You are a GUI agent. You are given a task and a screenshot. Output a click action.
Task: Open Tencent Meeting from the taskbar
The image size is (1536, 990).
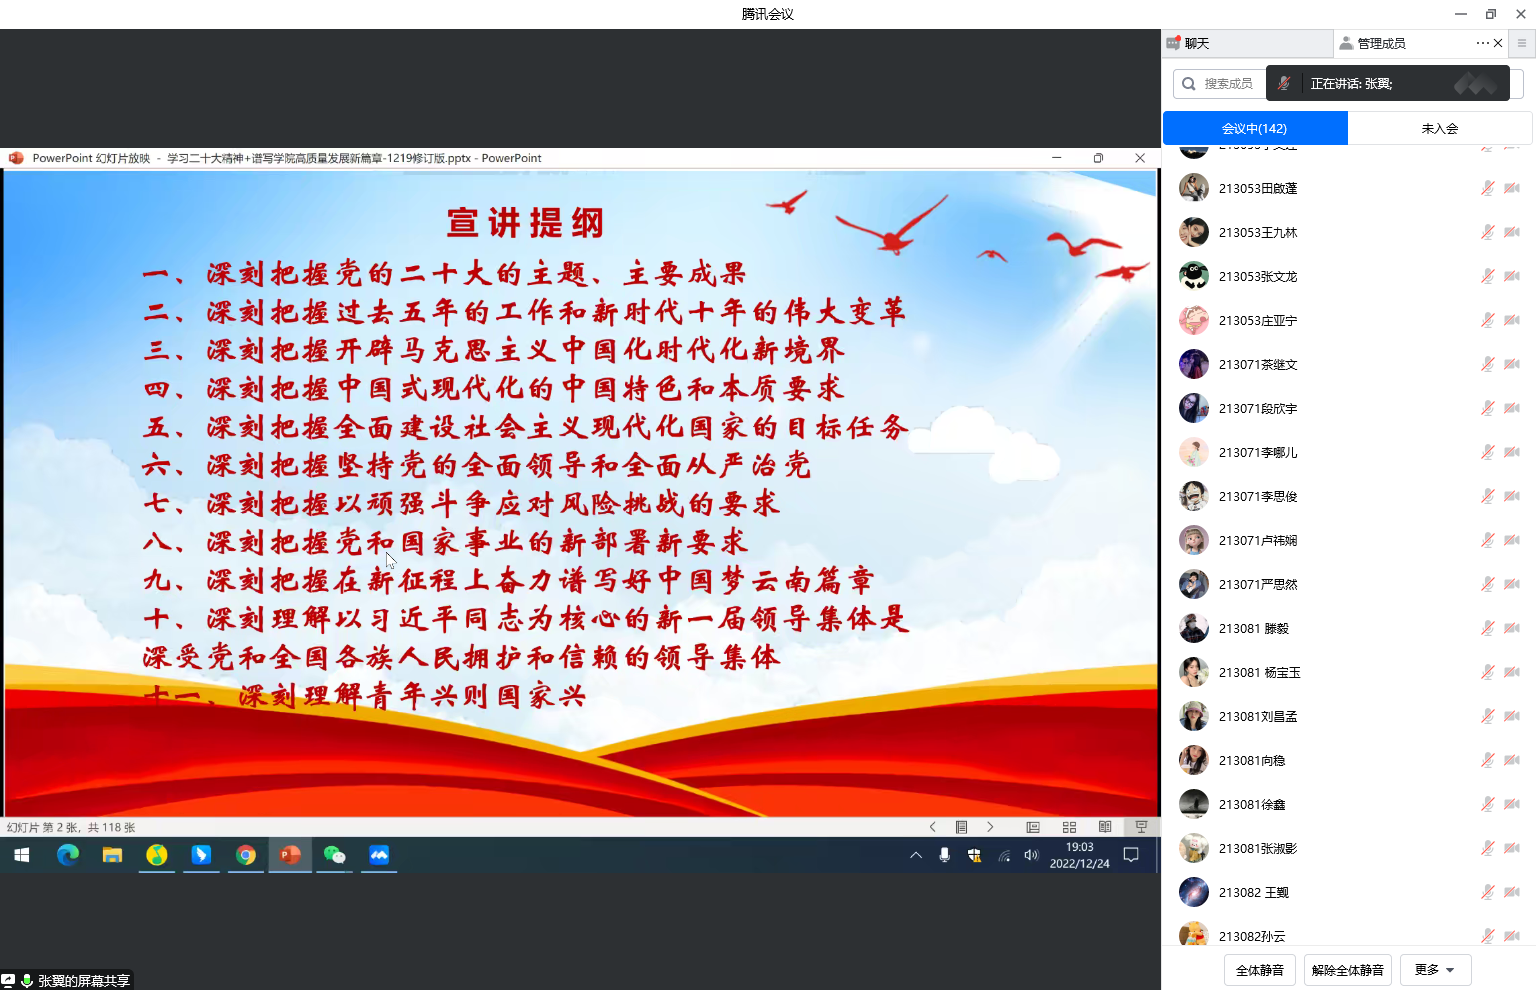tap(378, 855)
